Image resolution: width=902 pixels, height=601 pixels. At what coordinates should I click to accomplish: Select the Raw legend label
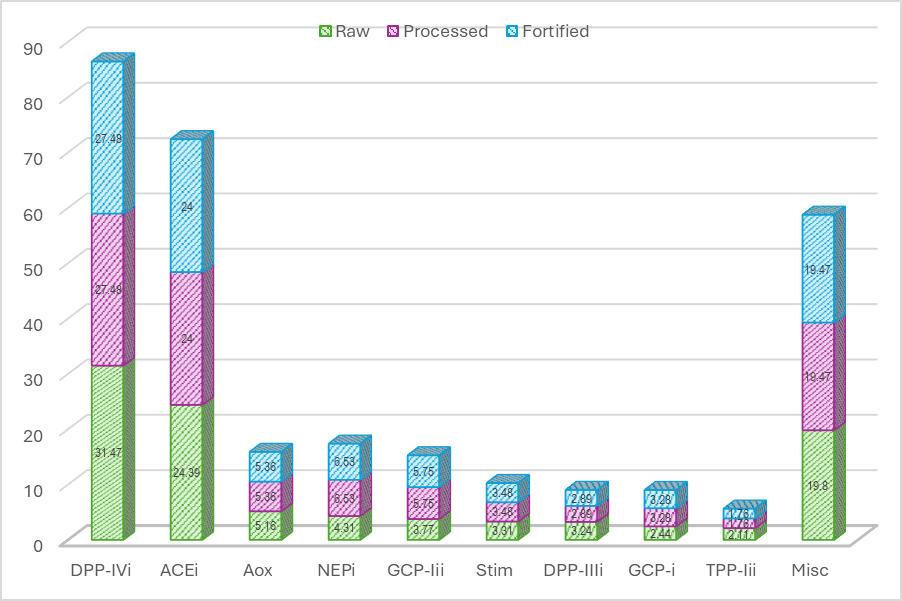coord(352,31)
